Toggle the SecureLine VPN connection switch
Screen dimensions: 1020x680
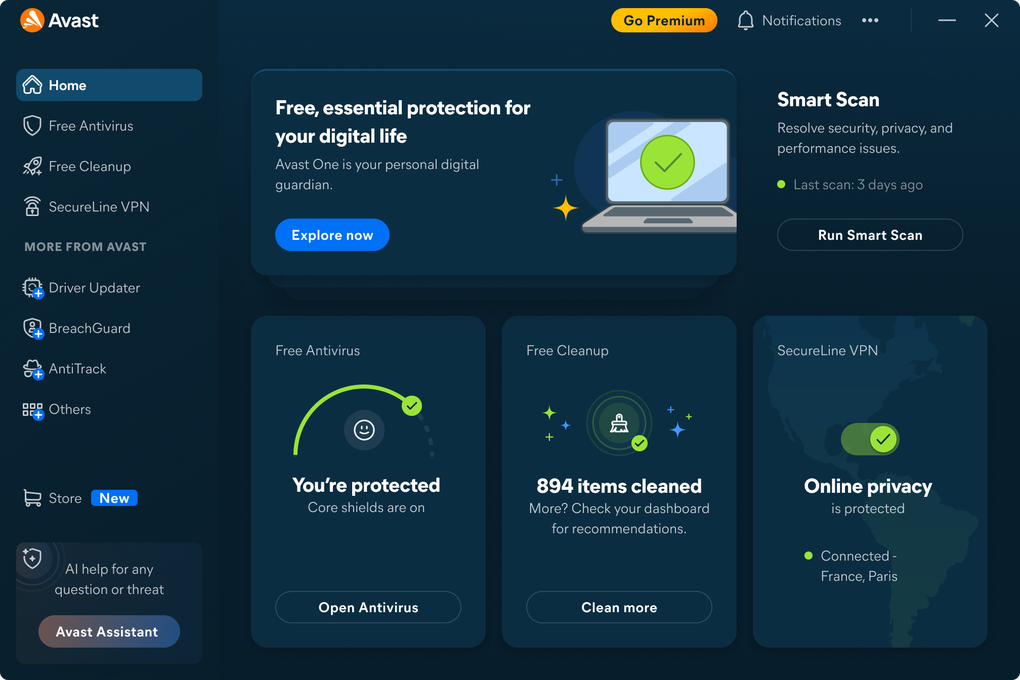tap(869, 439)
